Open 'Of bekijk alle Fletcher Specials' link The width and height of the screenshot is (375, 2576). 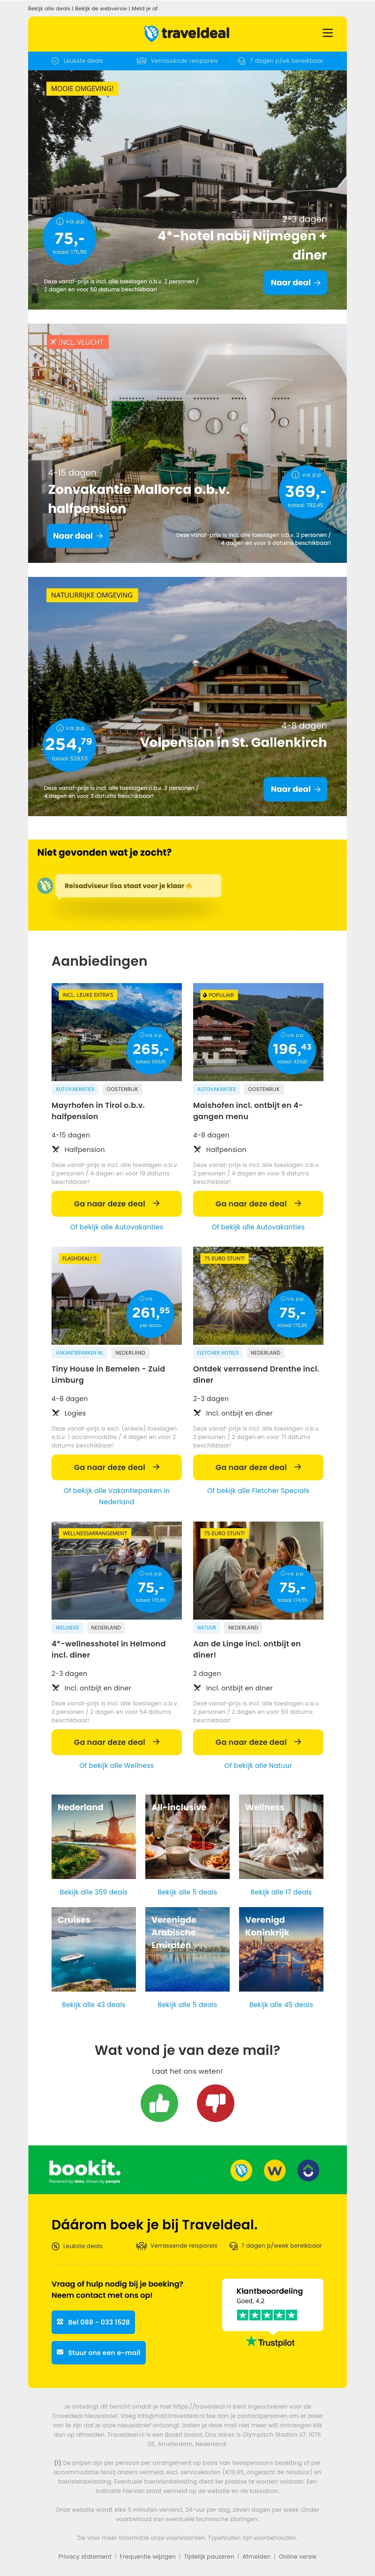coord(258,1490)
